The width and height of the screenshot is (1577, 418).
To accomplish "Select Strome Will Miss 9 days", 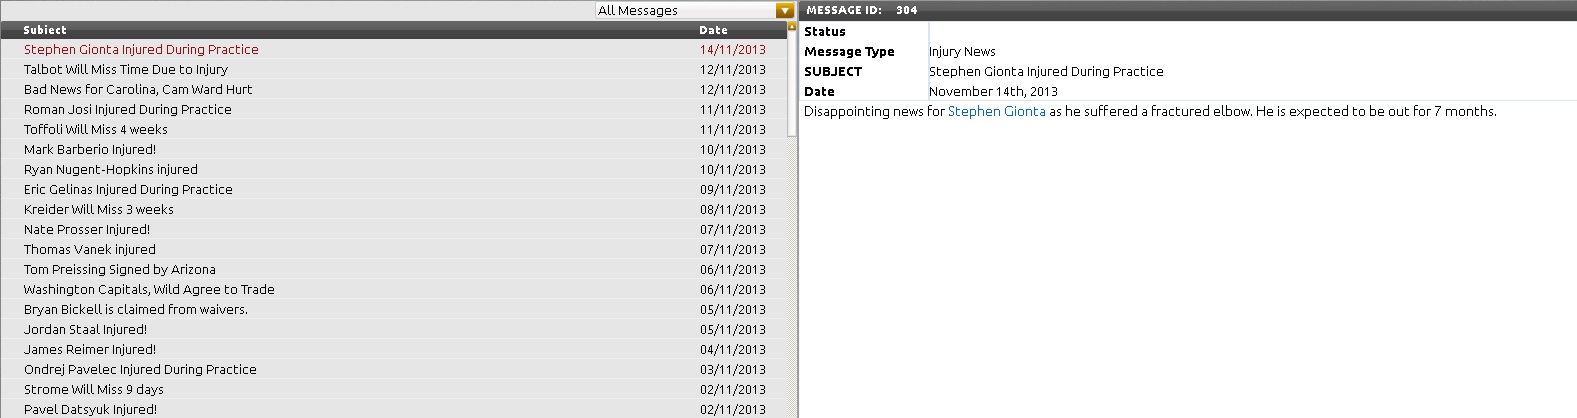I will 94,389.
